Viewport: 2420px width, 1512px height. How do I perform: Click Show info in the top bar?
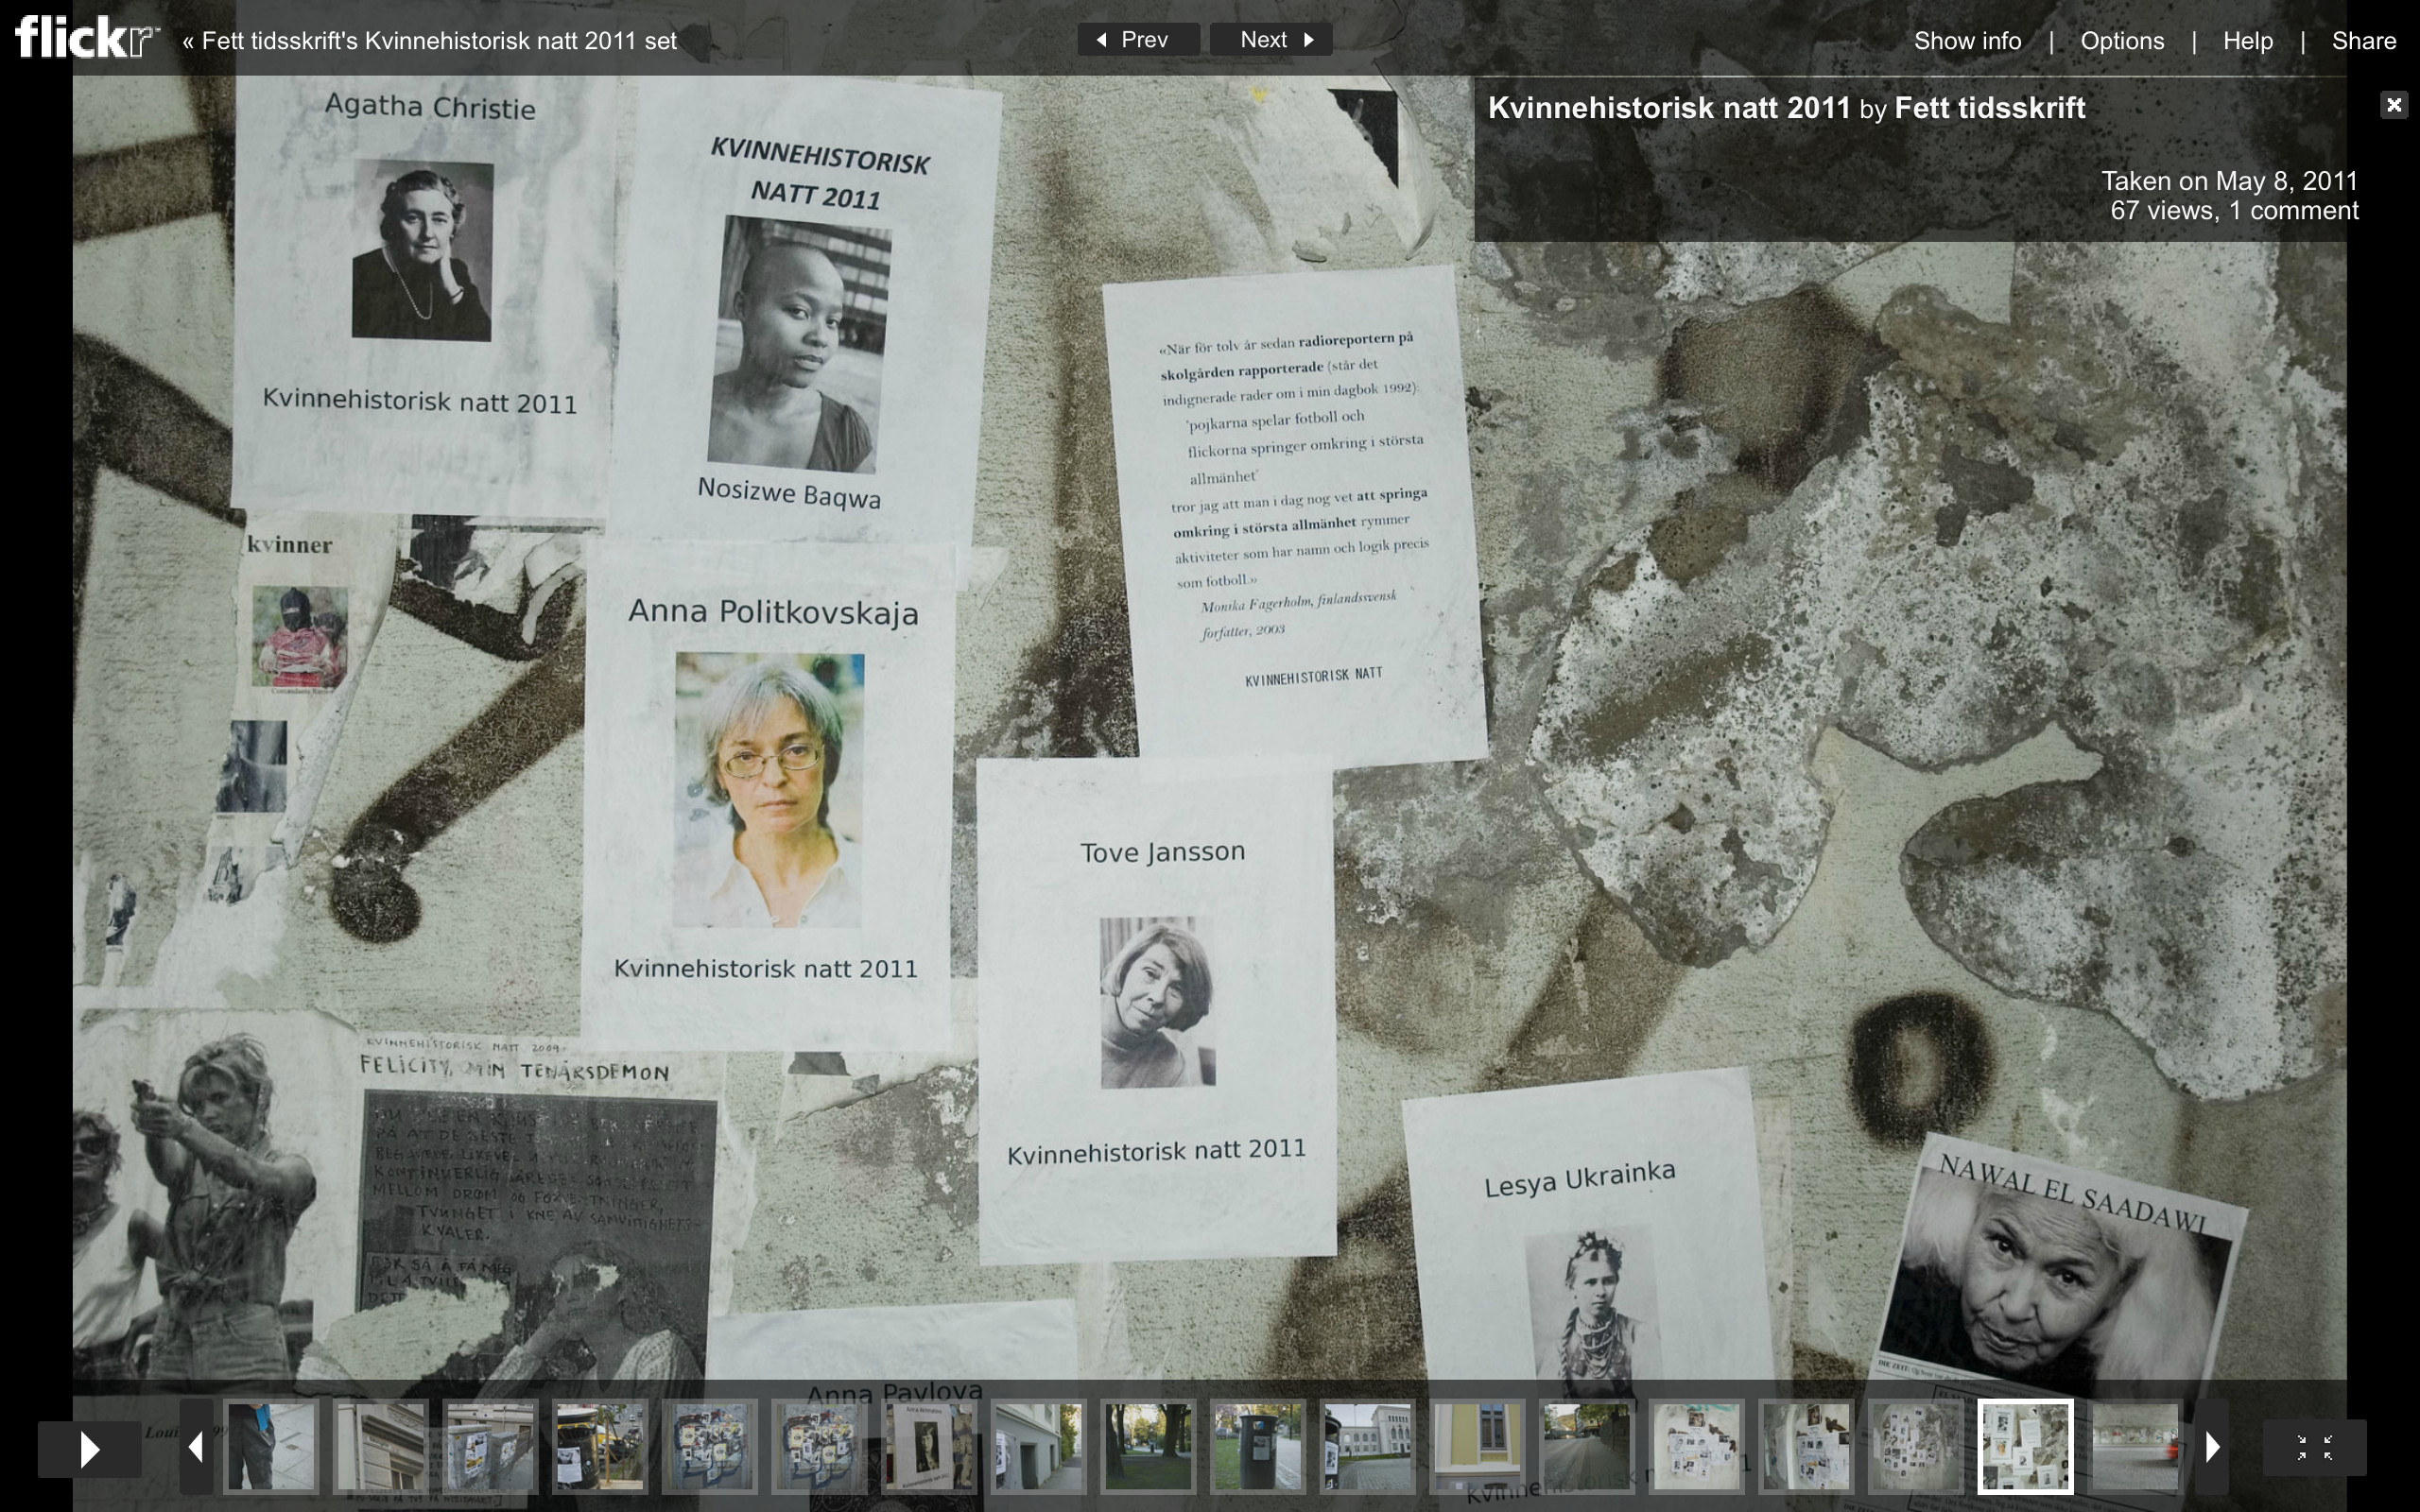pyautogui.click(x=1967, y=41)
